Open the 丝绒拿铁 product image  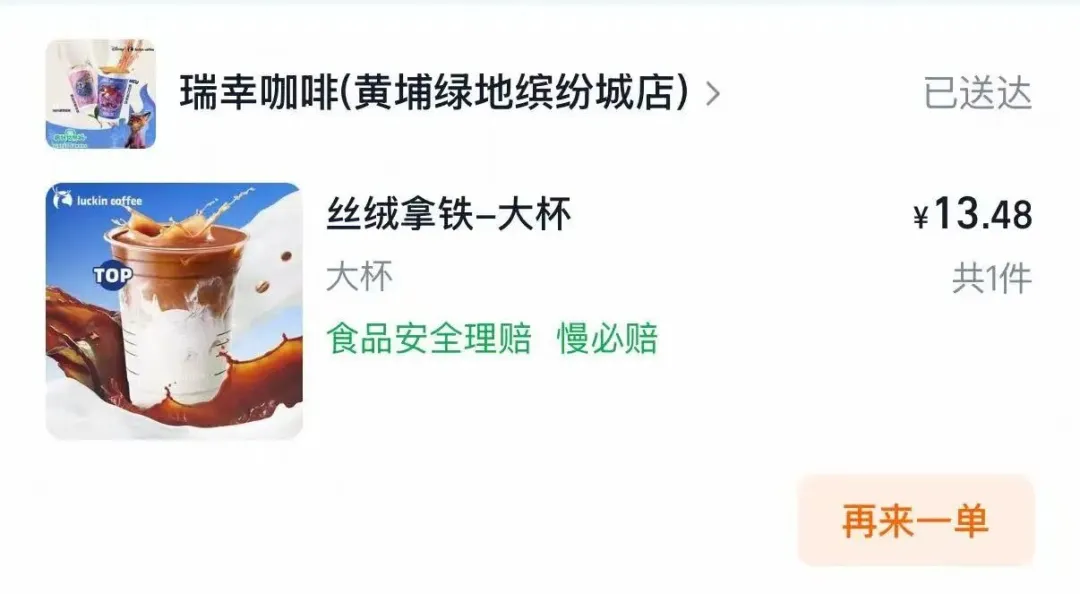click(174, 311)
